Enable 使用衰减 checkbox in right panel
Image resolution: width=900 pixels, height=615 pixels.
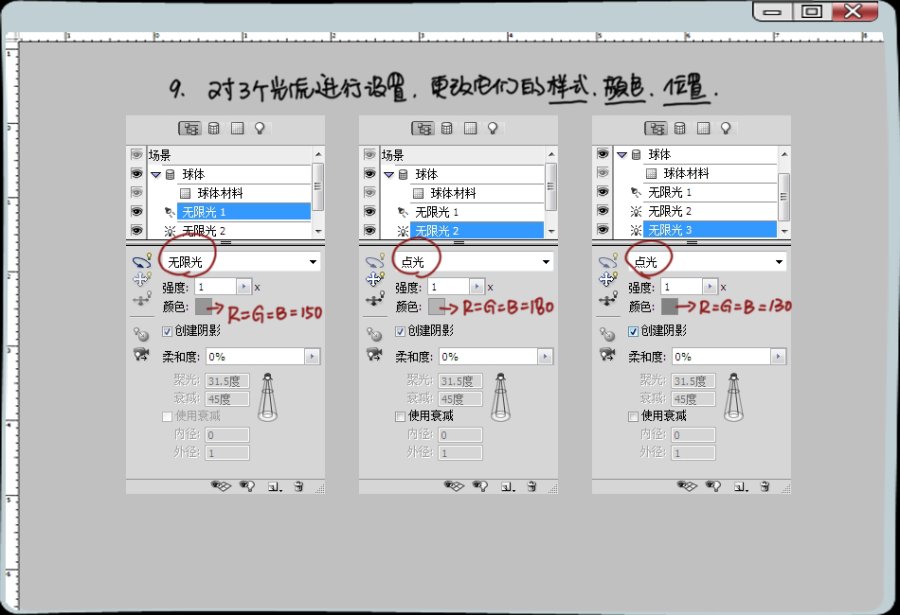633,416
